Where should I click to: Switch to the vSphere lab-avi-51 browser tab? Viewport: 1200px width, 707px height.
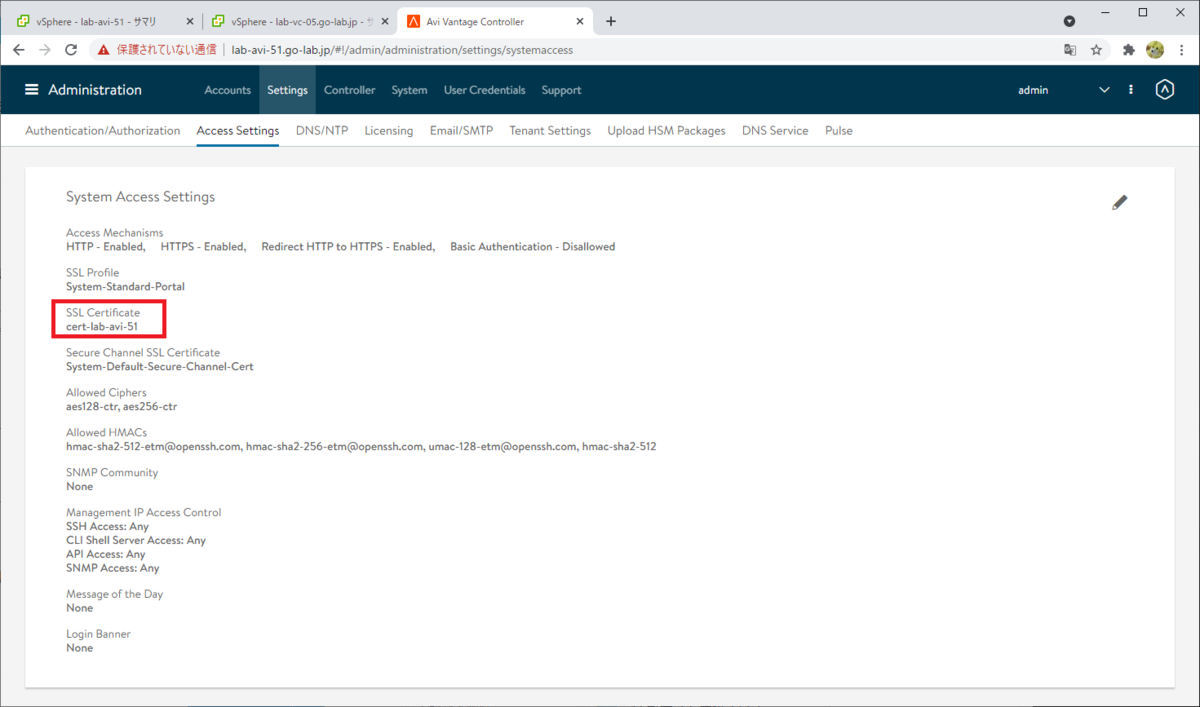point(103,21)
